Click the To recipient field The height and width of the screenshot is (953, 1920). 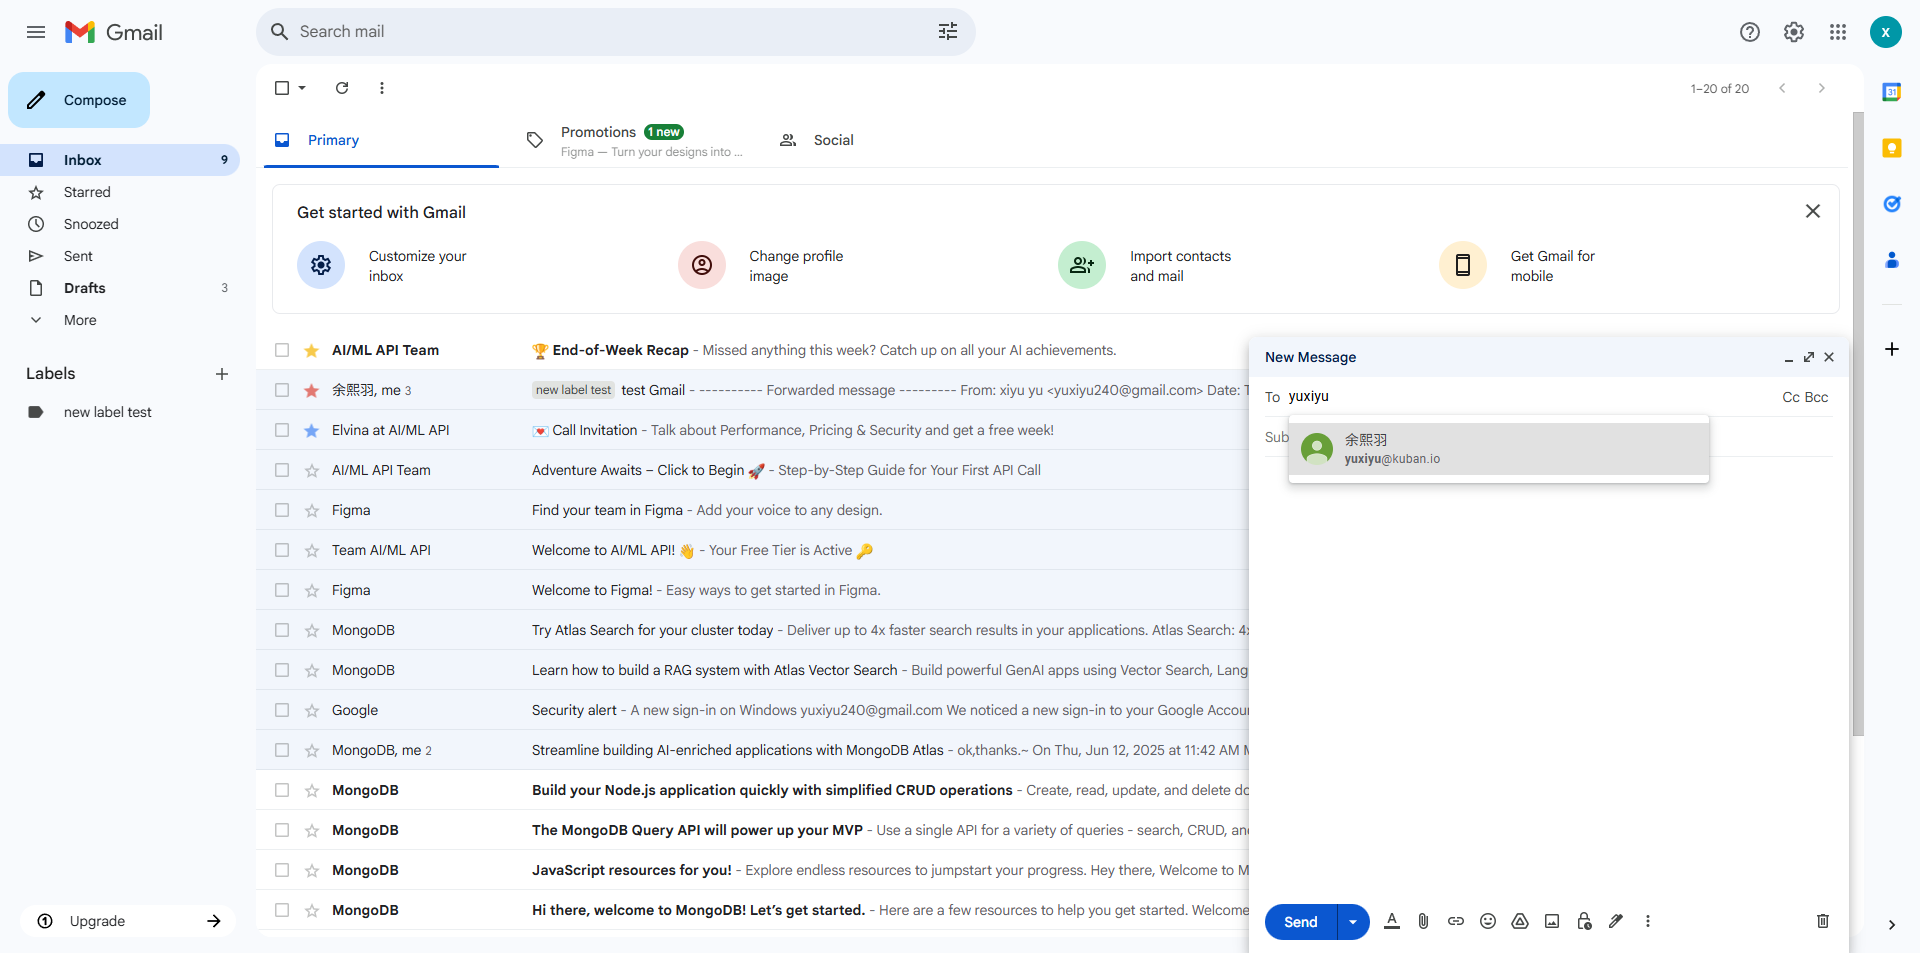click(x=1530, y=397)
